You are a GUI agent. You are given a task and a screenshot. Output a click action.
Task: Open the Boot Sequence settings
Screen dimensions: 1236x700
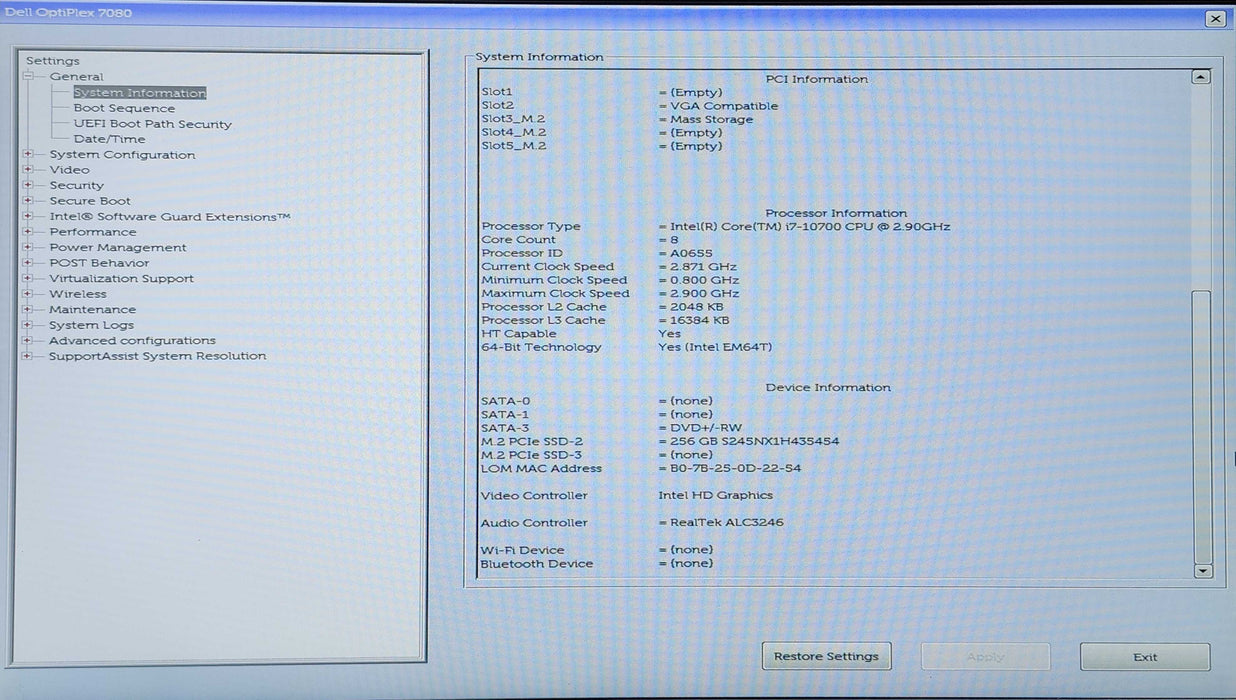point(124,108)
